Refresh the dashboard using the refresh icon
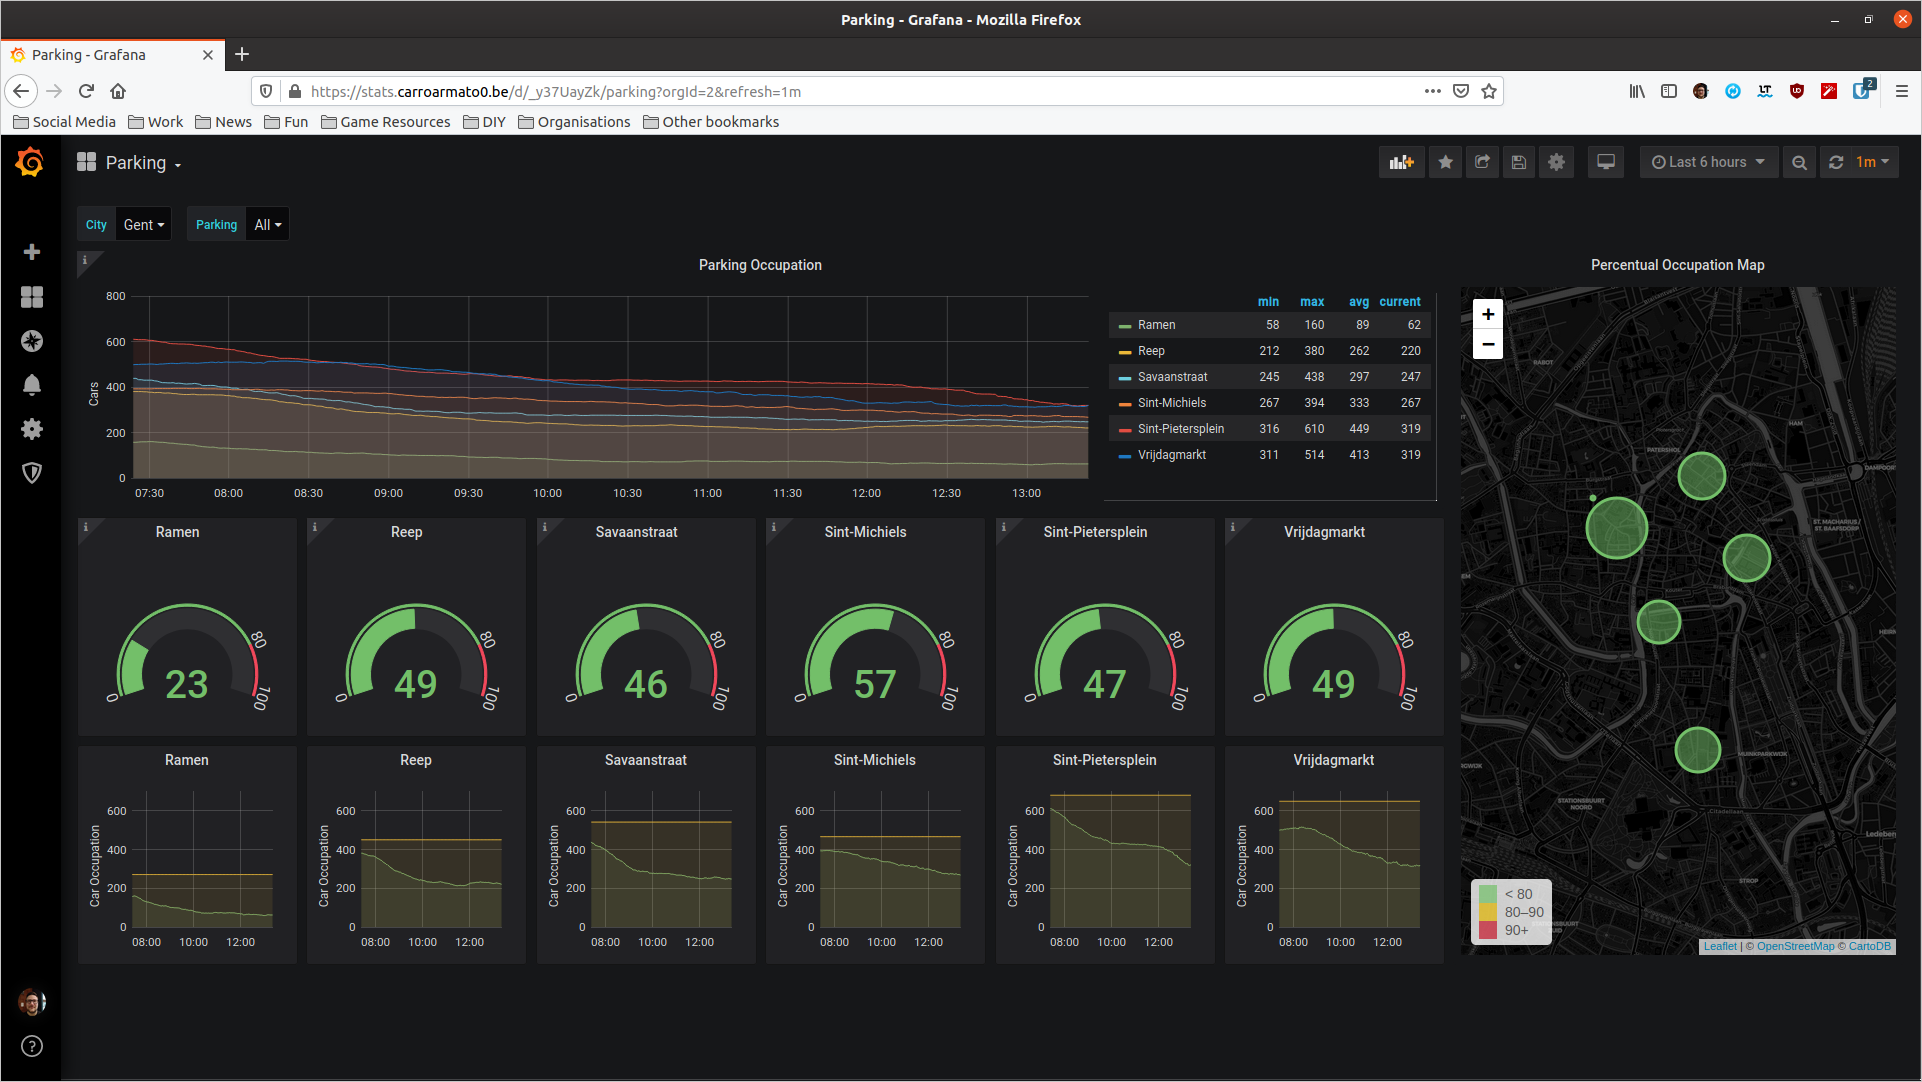This screenshot has width=1922, height=1082. pyautogui.click(x=1836, y=162)
